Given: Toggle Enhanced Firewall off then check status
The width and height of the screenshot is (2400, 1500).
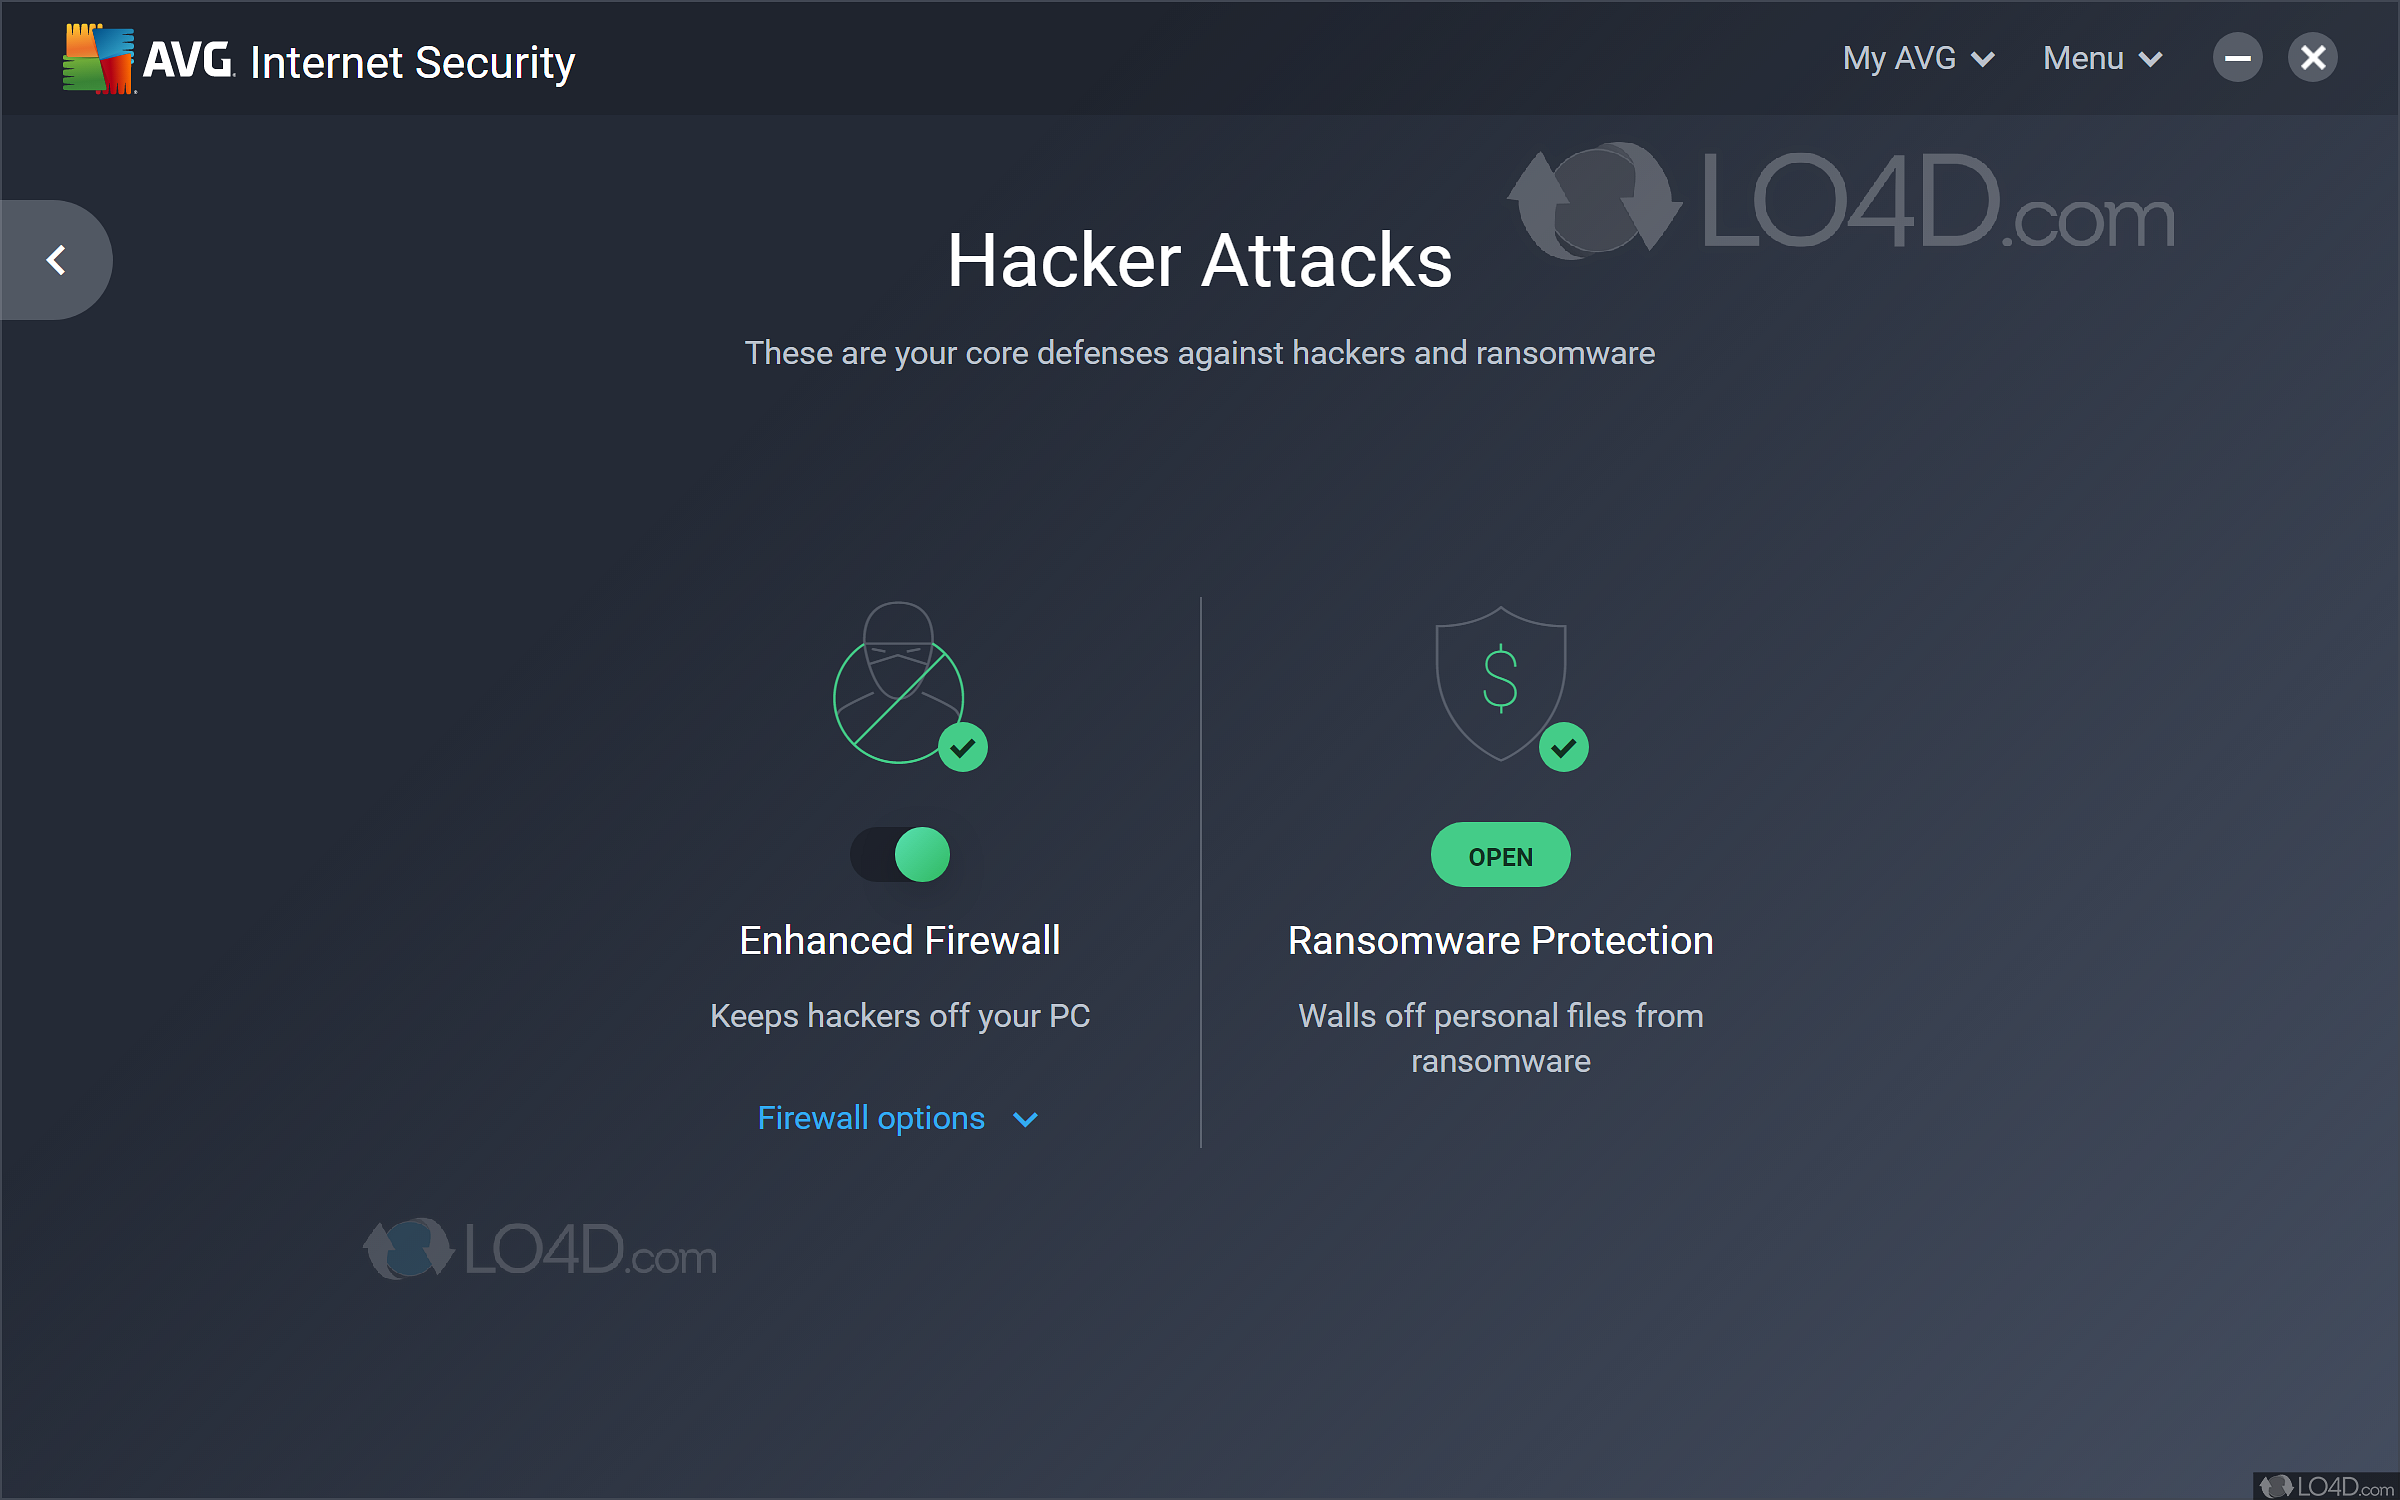Looking at the screenshot, I should click(899, 854).
